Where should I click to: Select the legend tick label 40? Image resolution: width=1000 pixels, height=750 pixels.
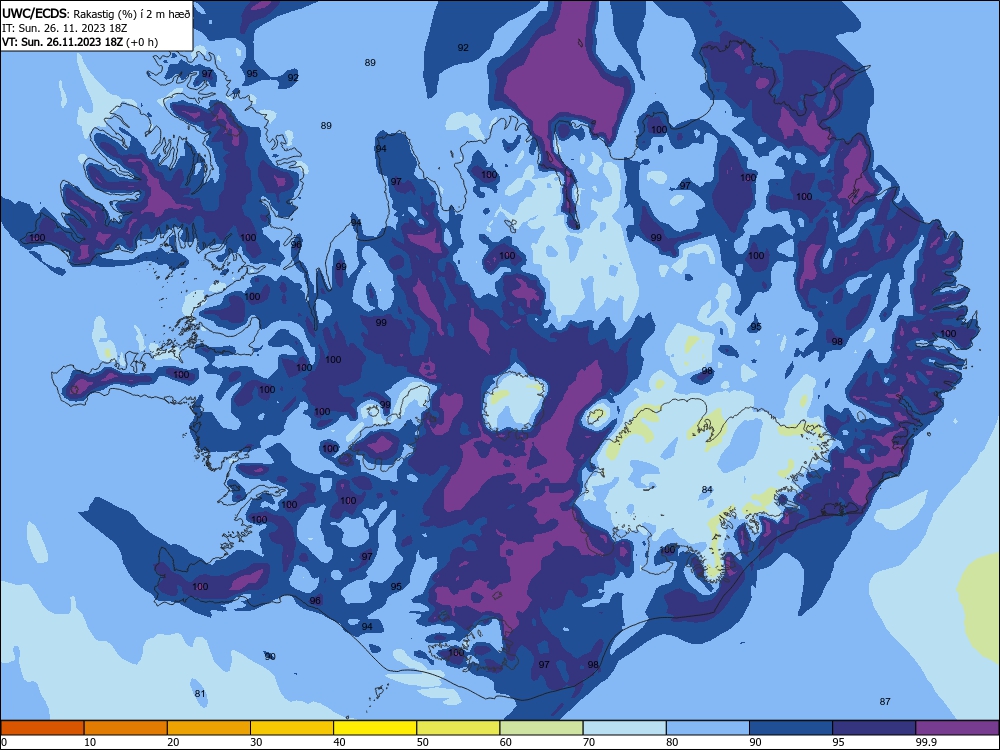click(x=339, y=742)
